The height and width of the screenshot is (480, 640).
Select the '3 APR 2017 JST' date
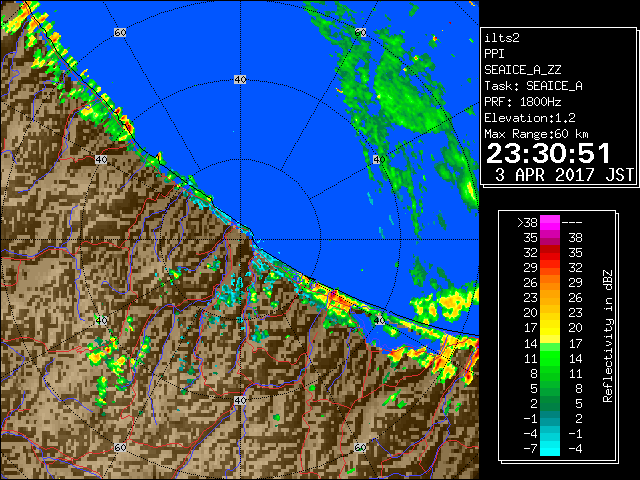tap(564, 175)
